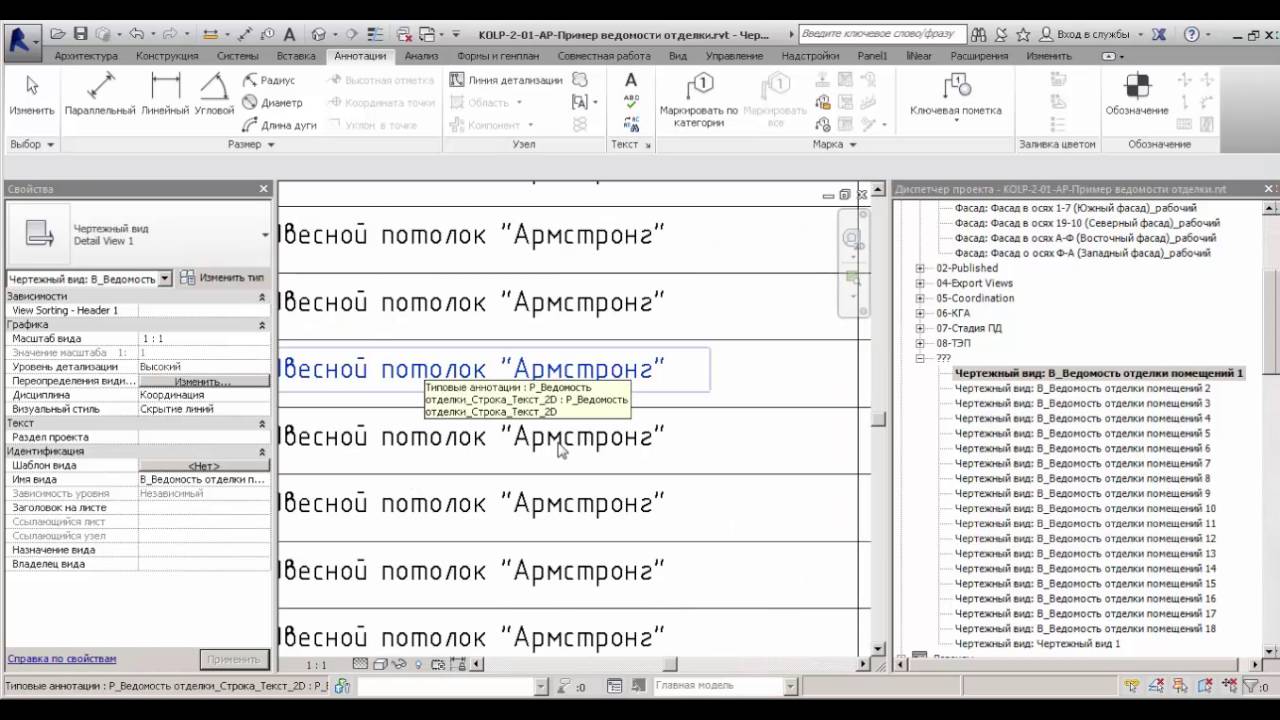The image size is (1280, 720).
Task: Expand the 07-Стадия ПД tree node
Action: point(920,328)
